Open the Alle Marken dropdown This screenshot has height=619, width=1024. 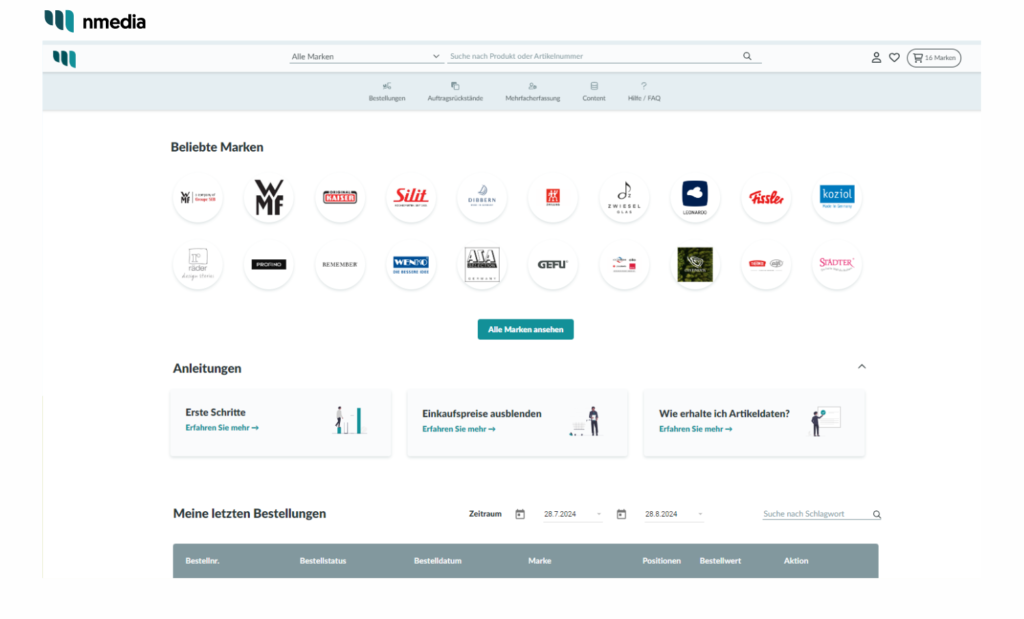365,56
